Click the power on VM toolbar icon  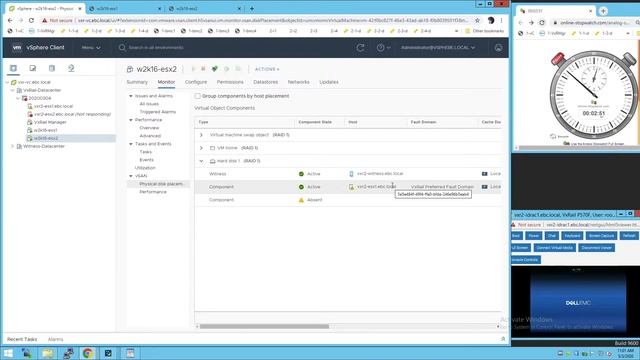coord(193,69)
